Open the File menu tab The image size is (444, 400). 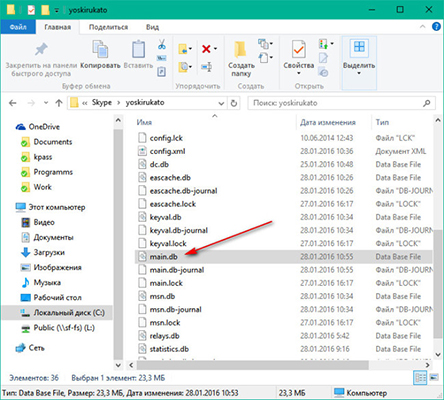[18, 27]
